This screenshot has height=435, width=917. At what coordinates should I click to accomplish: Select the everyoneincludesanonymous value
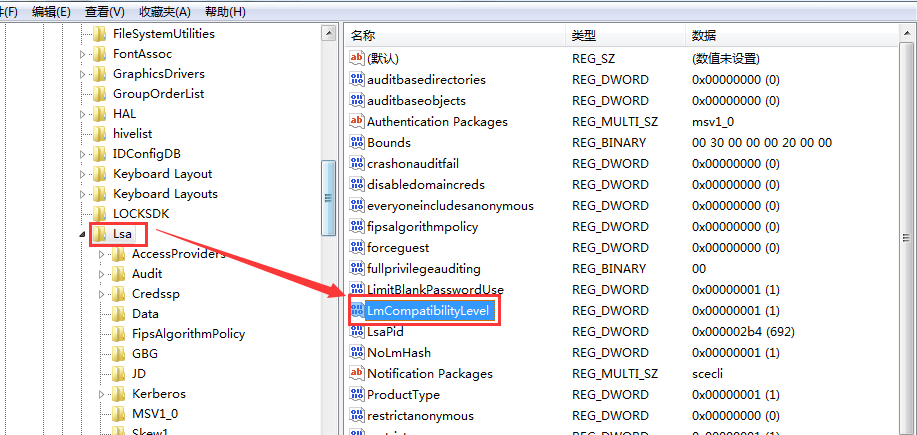(x=450, y=205)
